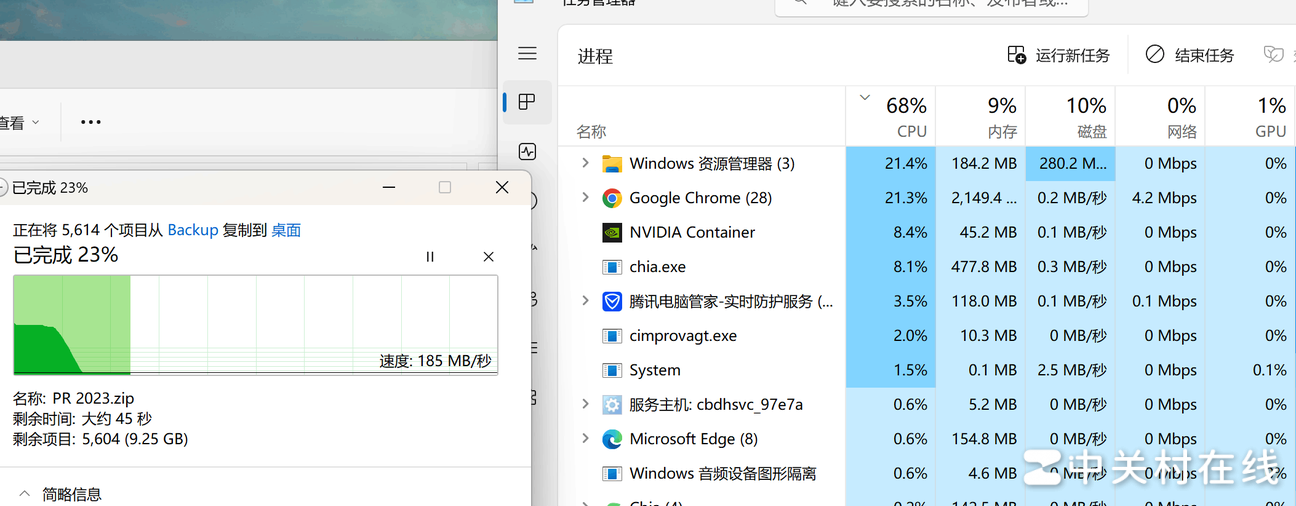
Task: Expand Windows 资源管理器 (3) process group
Action: coord(585,163)
